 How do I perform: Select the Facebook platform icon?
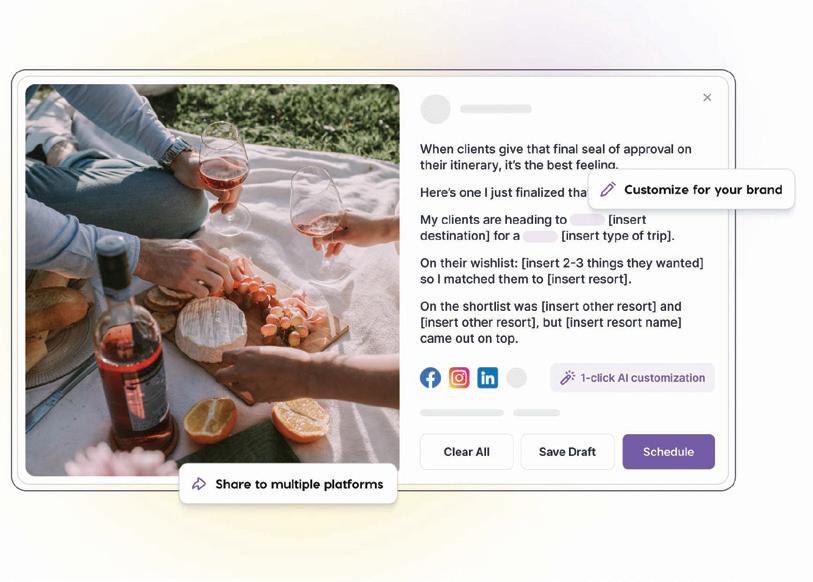[430, 378]
